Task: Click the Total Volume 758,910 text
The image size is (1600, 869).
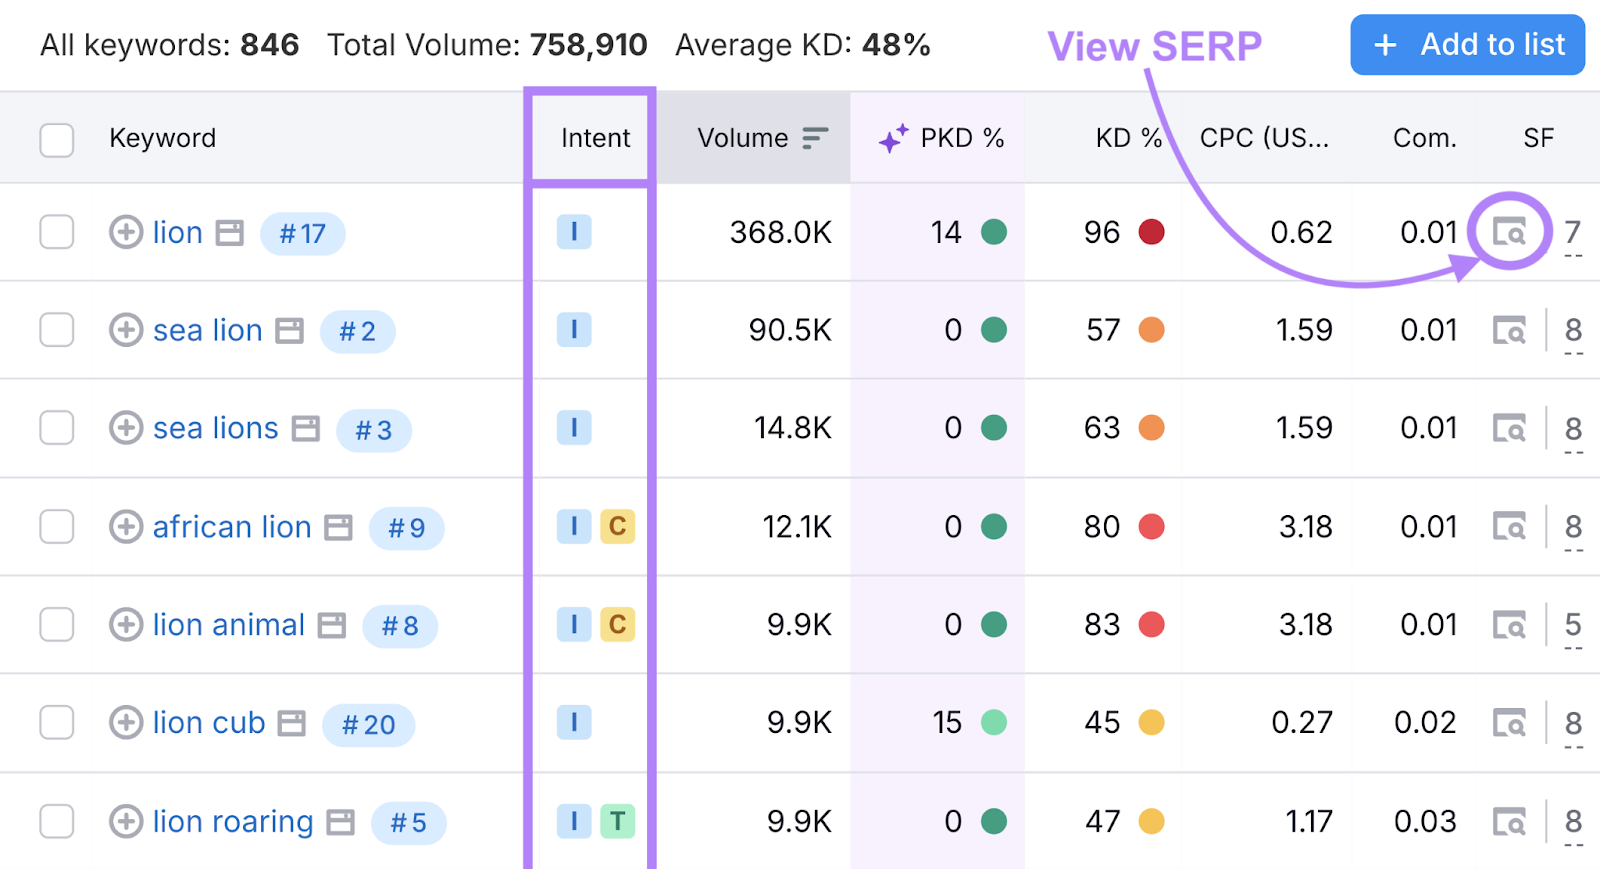Action: 487,45
